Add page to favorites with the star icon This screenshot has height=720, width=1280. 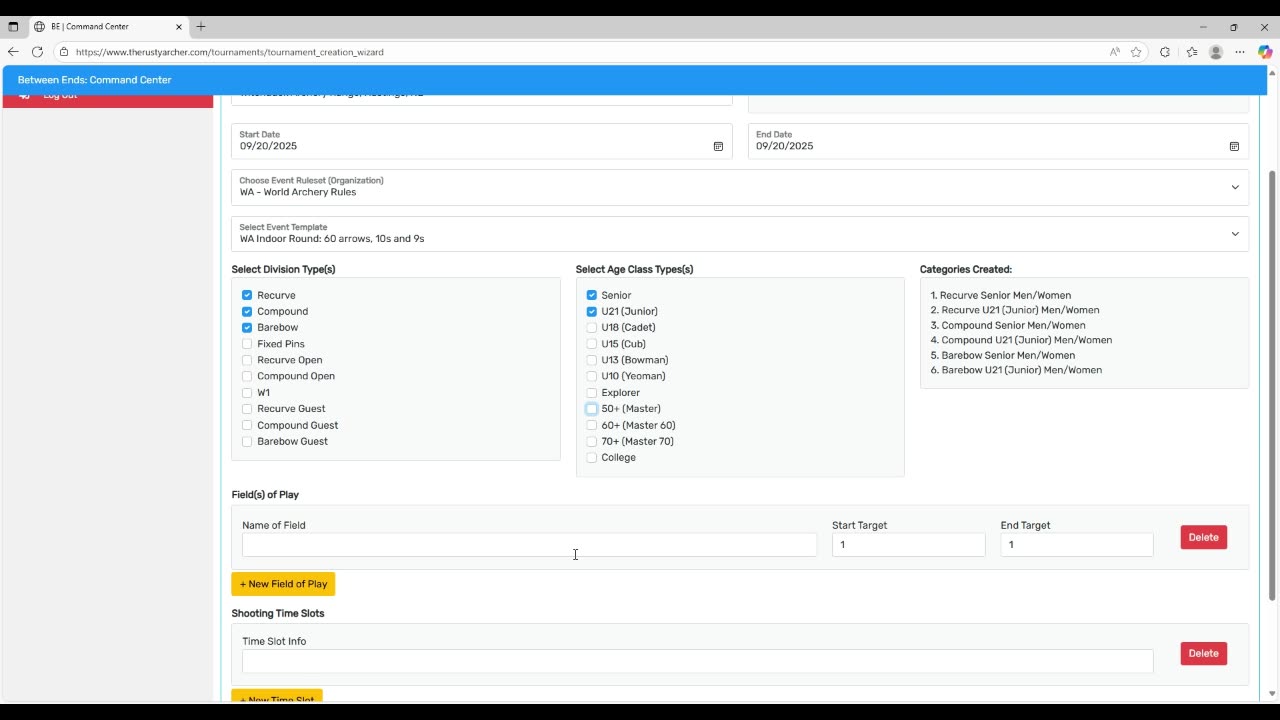point(1136,52)
